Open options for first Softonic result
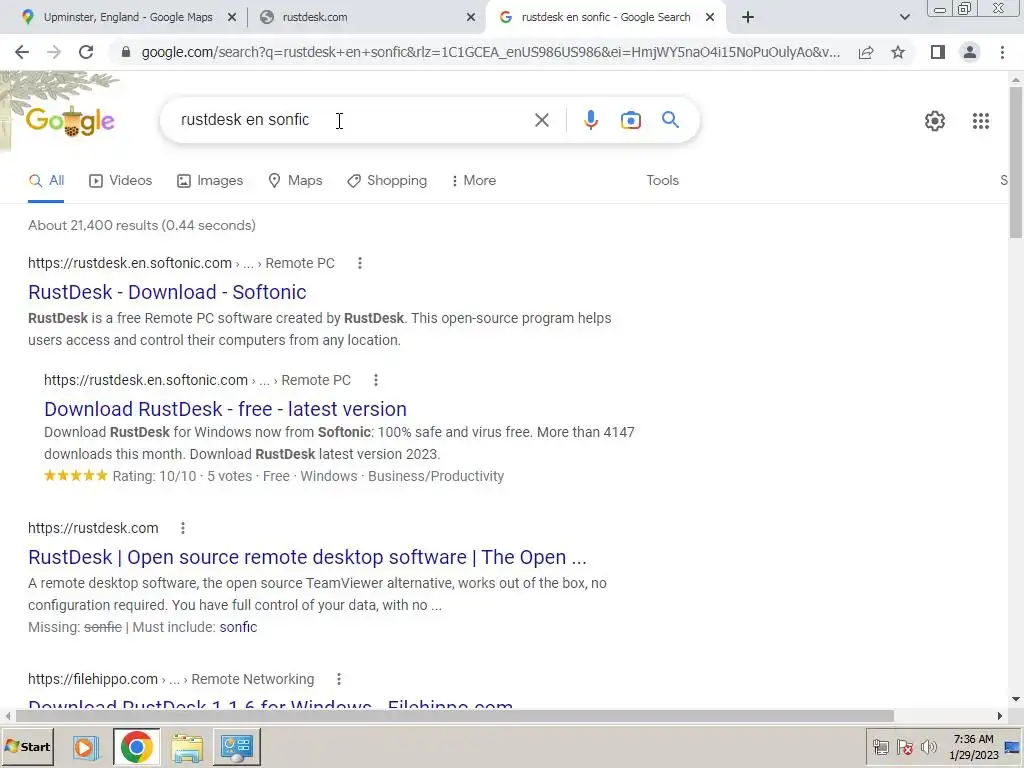 [360, 263]
